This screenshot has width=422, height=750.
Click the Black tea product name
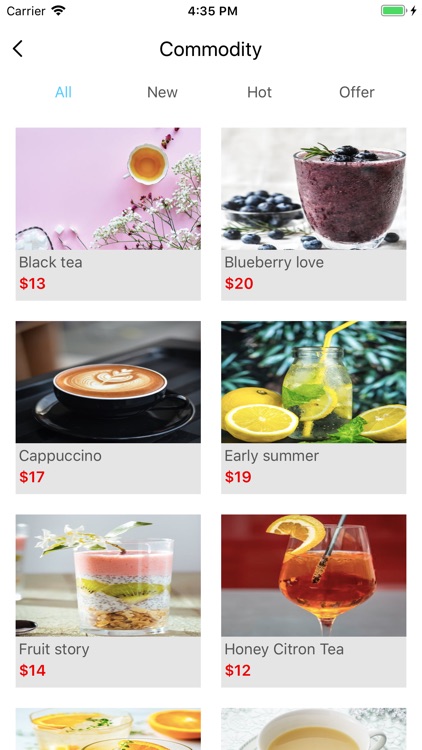click(x=51, y=262)
